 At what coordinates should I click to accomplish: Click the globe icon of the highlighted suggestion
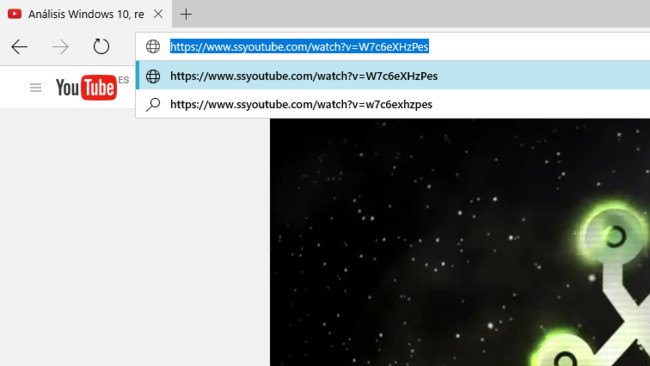(153, 76)
